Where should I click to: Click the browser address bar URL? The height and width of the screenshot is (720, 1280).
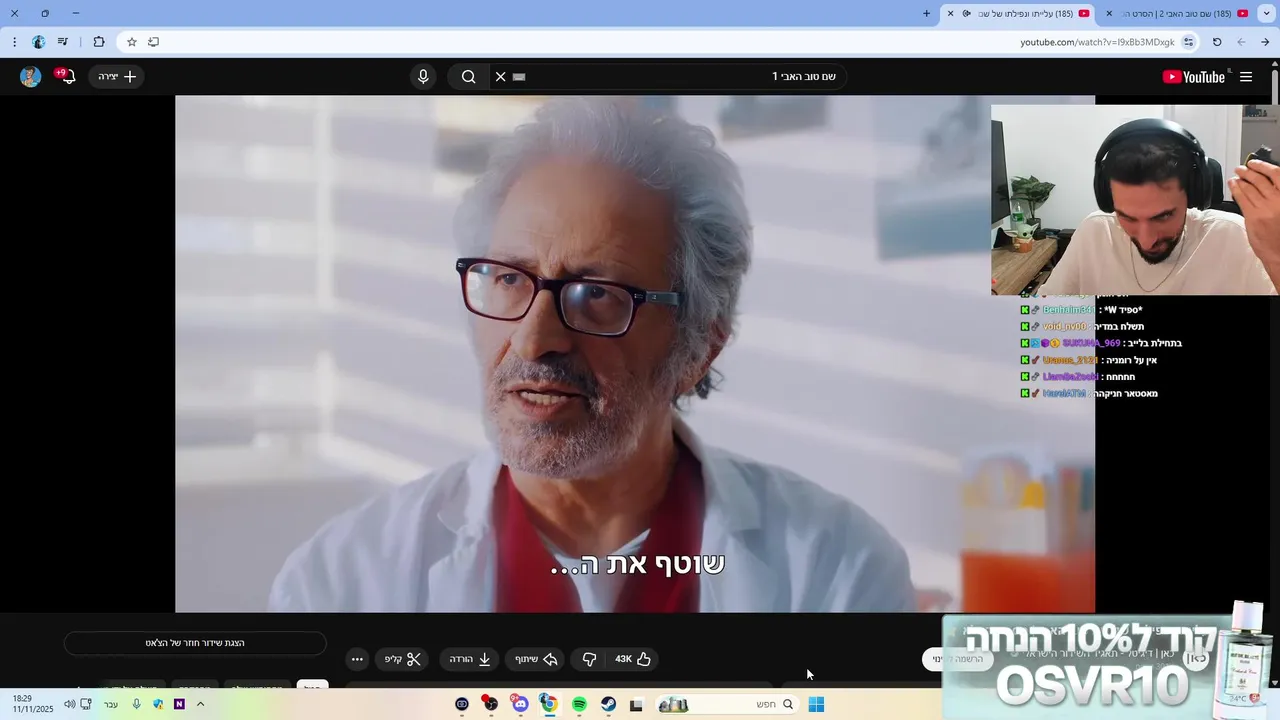coord(1097,42)
